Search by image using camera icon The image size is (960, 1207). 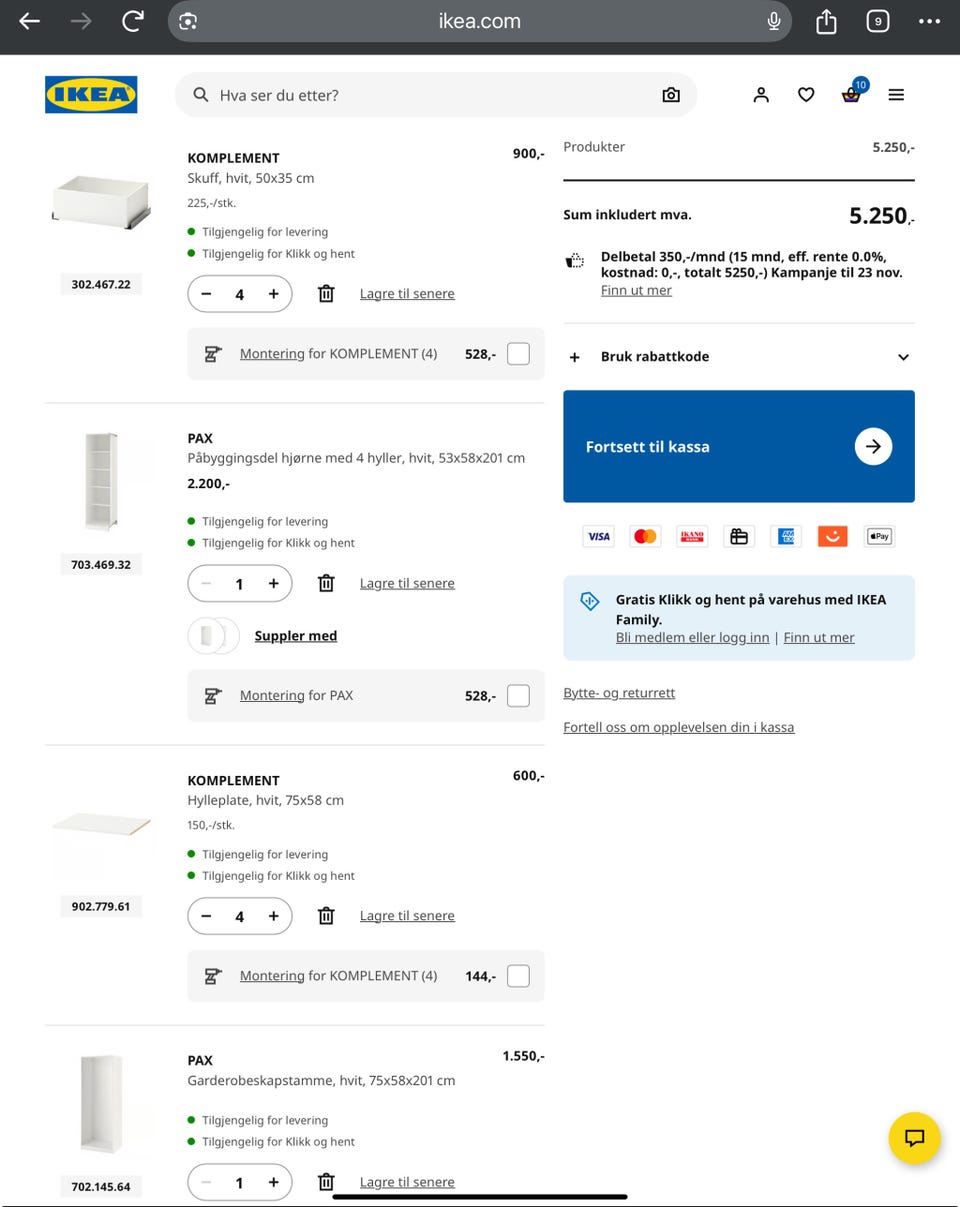671,95
